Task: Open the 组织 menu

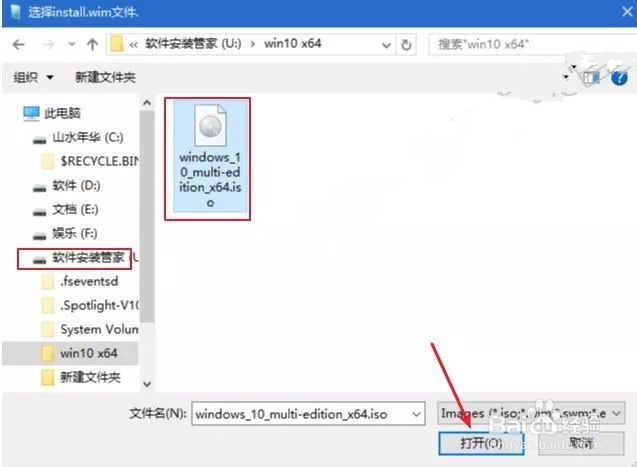Action: tap(33, 77)
